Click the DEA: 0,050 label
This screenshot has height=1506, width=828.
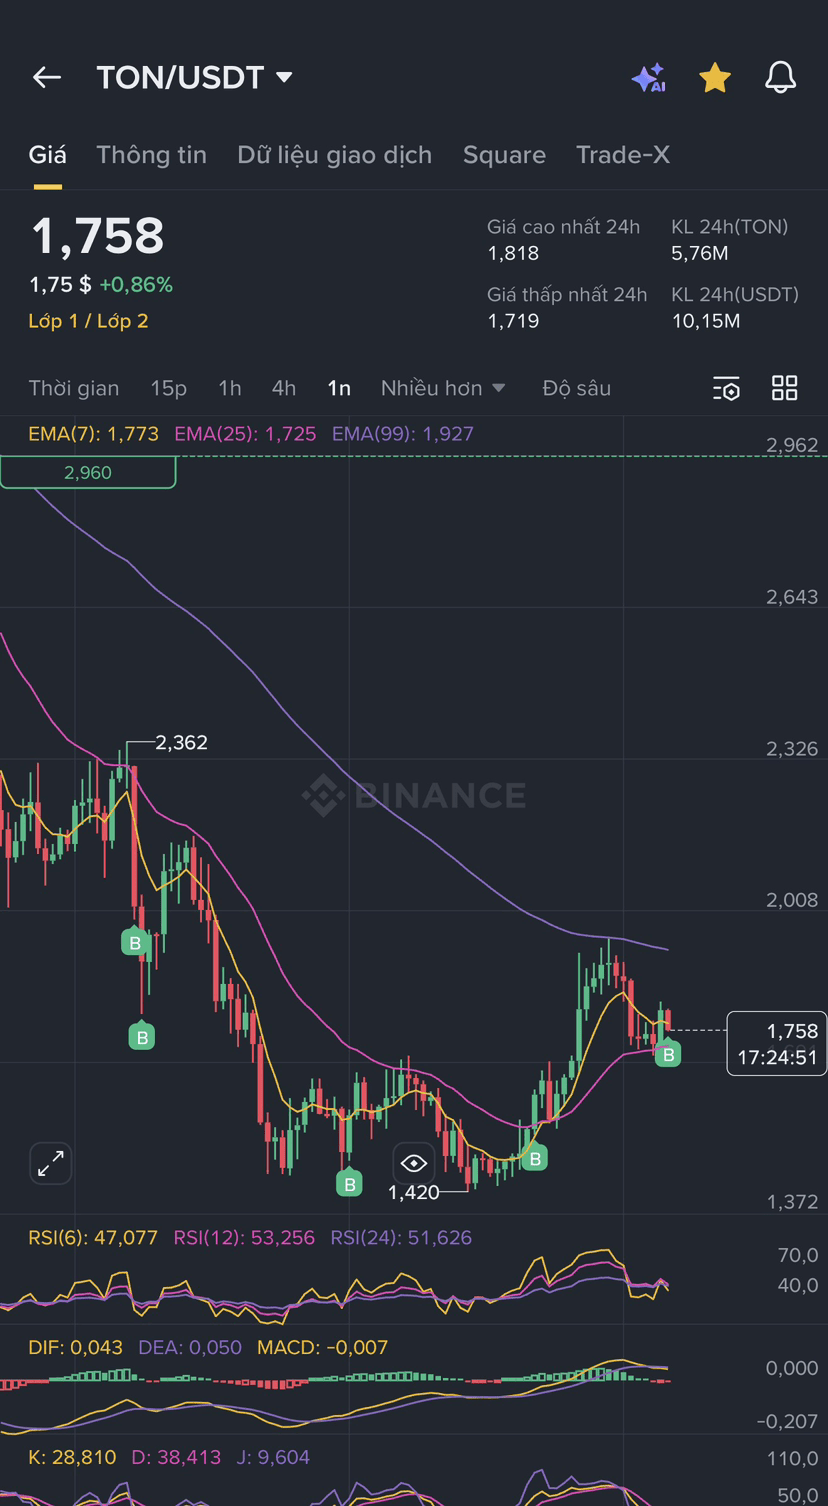coord(190,1348)
